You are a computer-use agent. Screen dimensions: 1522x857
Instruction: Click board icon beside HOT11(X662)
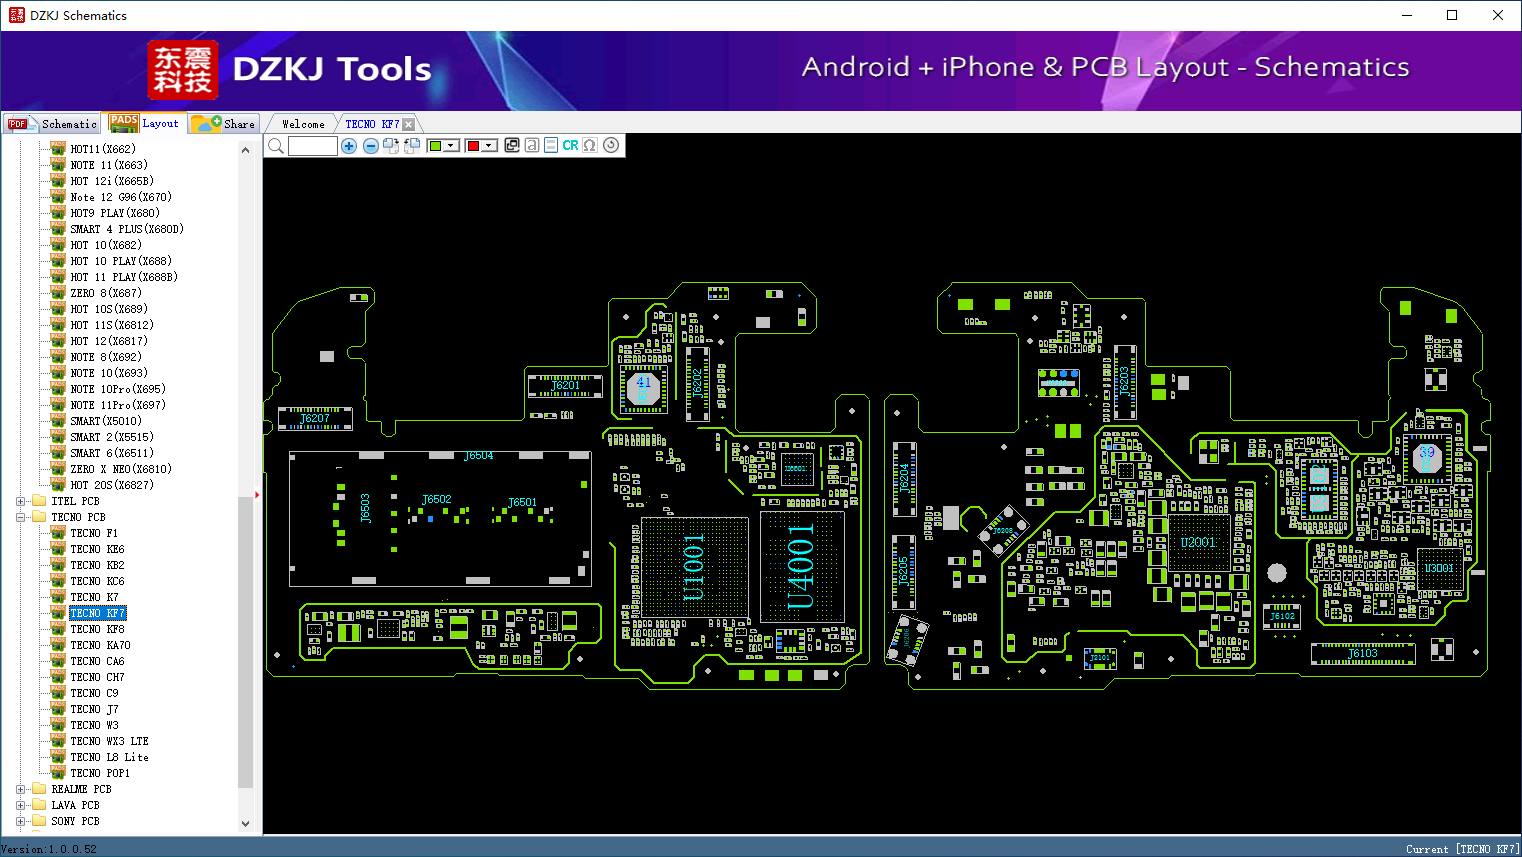coord(58,149)
